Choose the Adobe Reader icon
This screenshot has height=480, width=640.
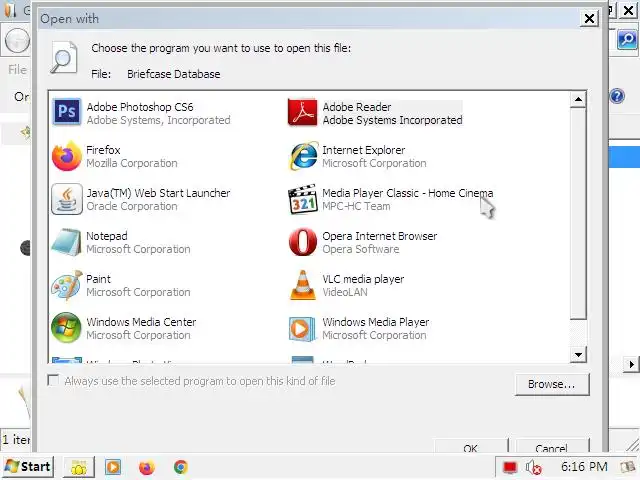click(x=302, y=112)
